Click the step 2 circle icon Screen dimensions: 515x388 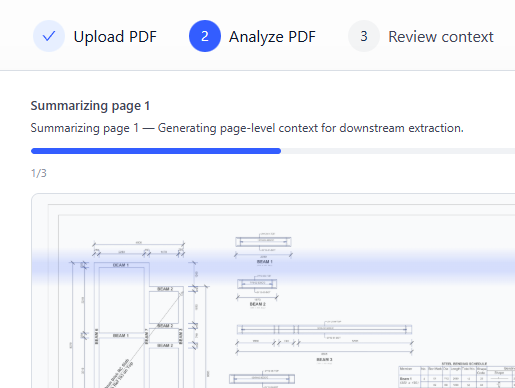(x=205, y=36)
